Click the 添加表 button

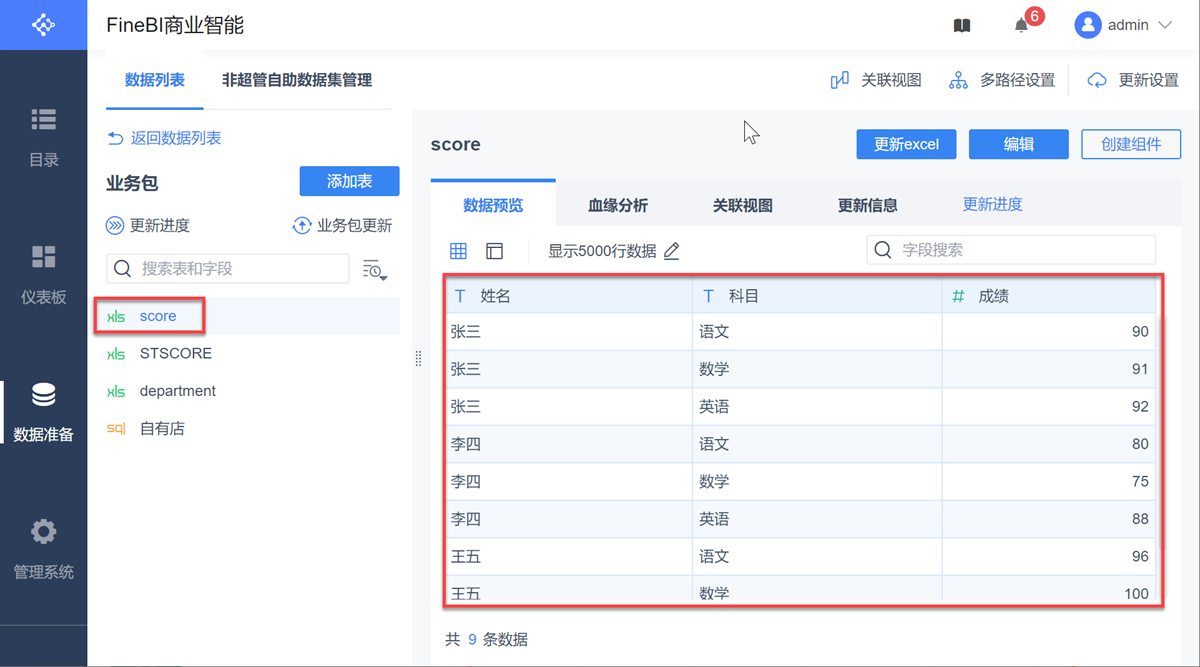coord(349,181)
